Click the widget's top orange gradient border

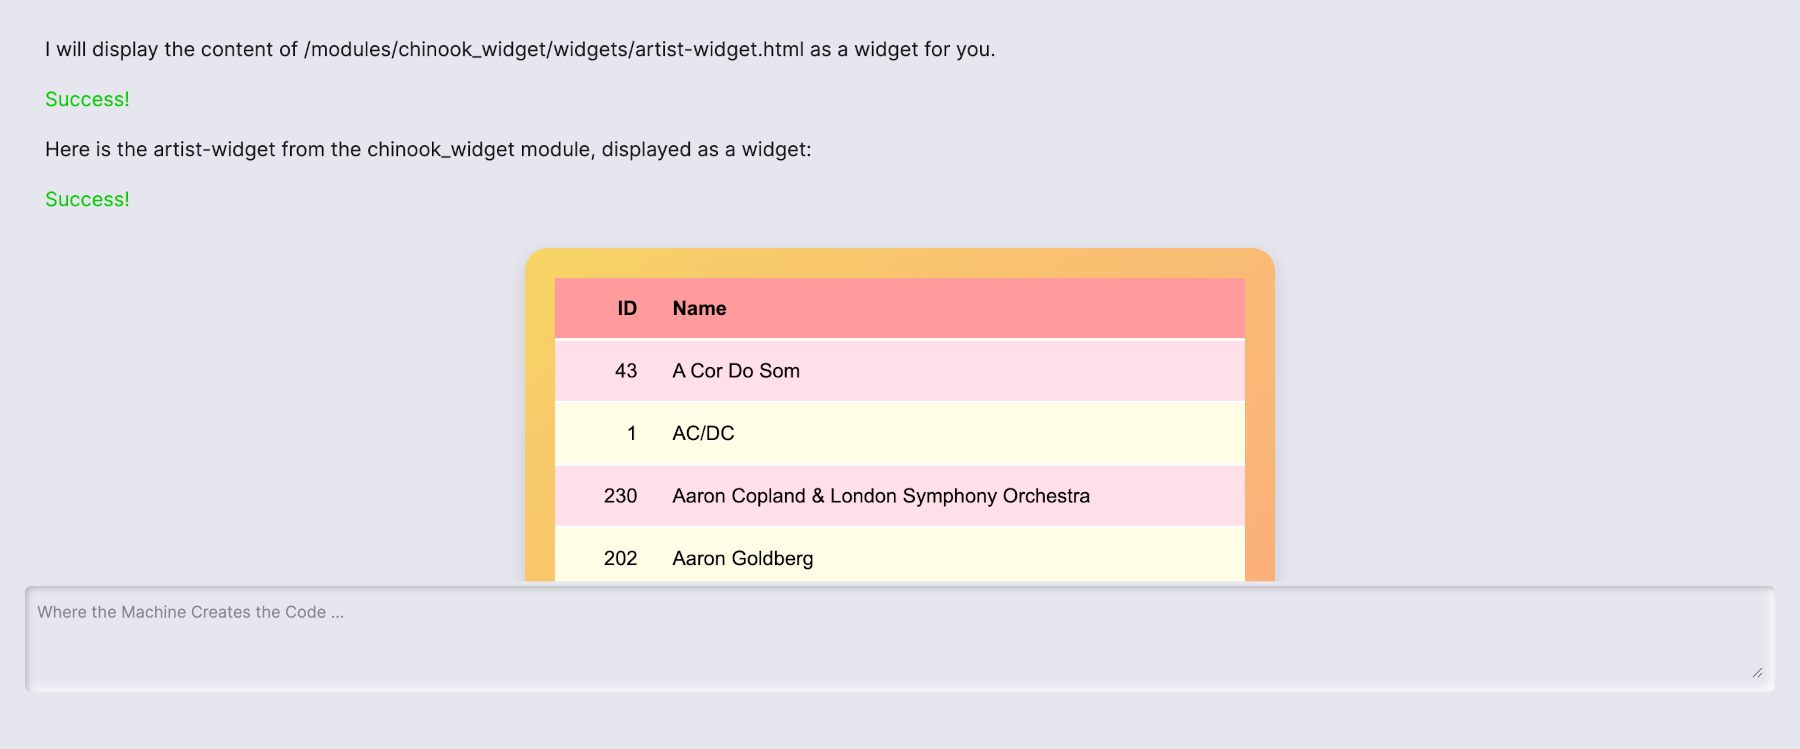[900, 262]
